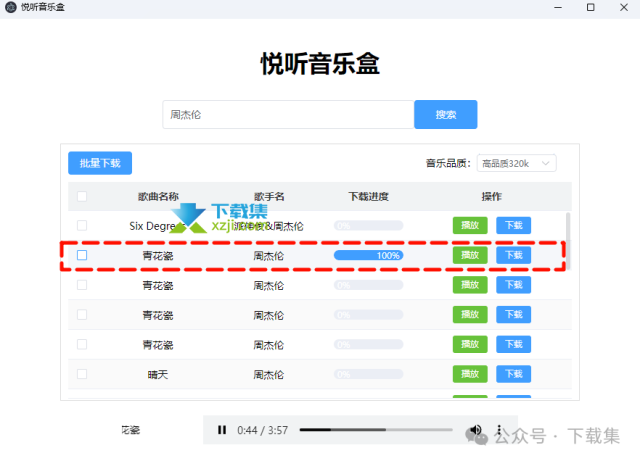Click the 批量下载 batch download button
The image size is (640, 461).
[100, 163]
